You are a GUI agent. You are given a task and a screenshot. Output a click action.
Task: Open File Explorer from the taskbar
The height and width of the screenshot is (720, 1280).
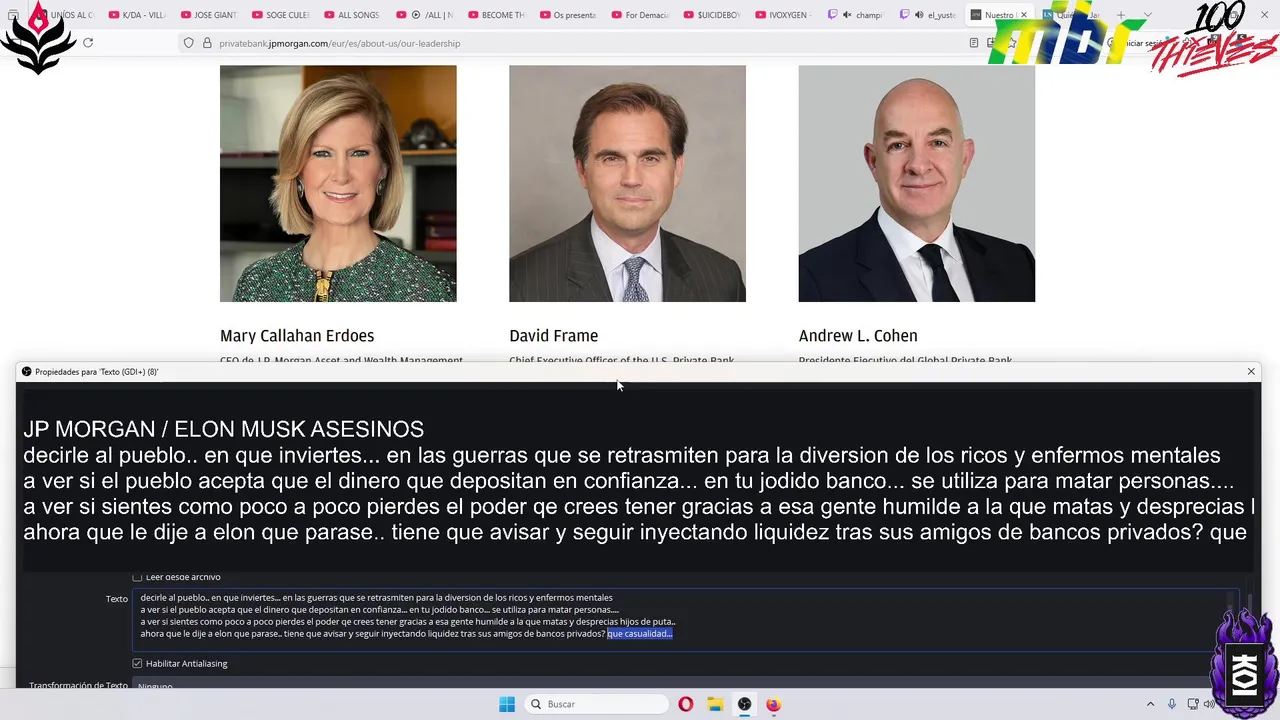[715, 704]
